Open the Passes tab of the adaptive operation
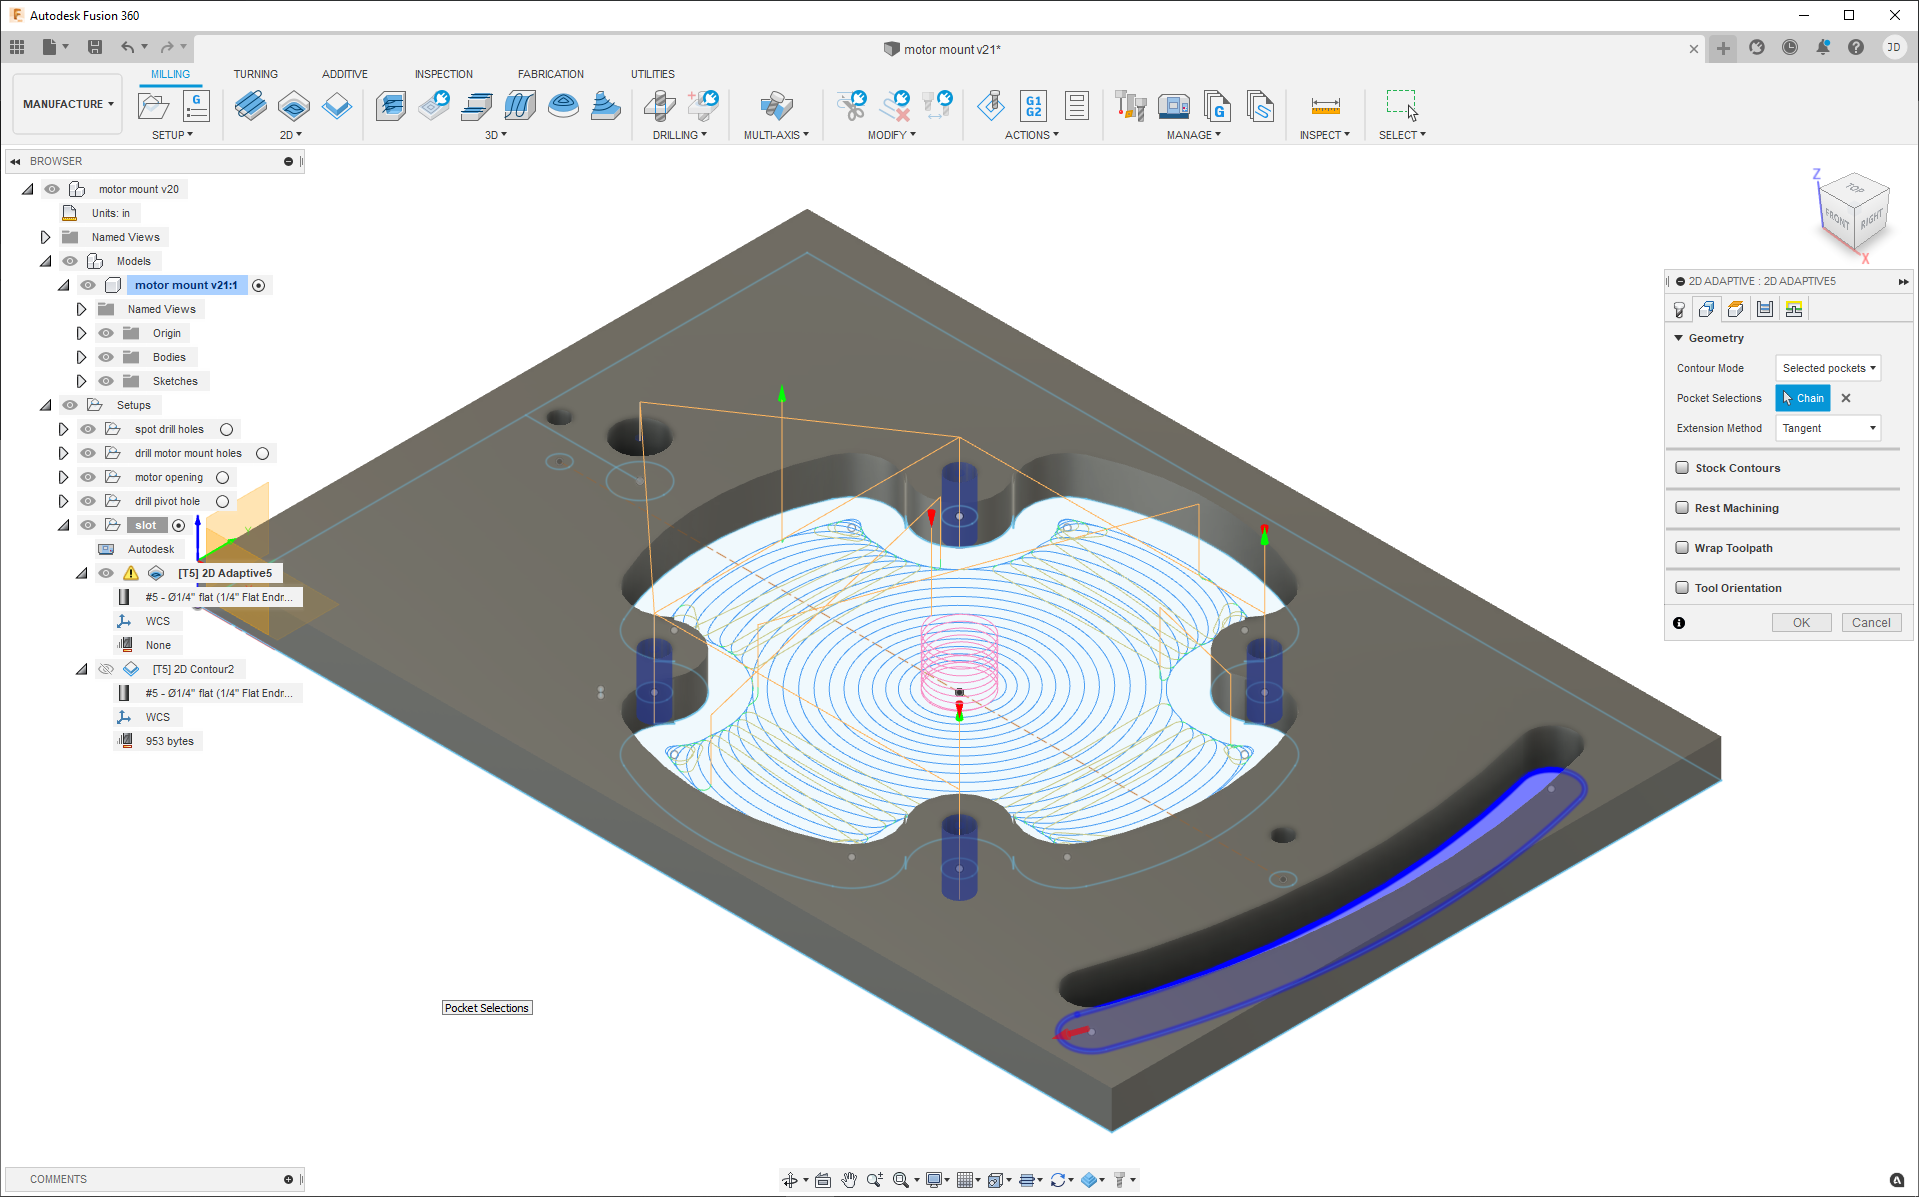This screenshot has width=1919, height=1197. pos(1764,309)
